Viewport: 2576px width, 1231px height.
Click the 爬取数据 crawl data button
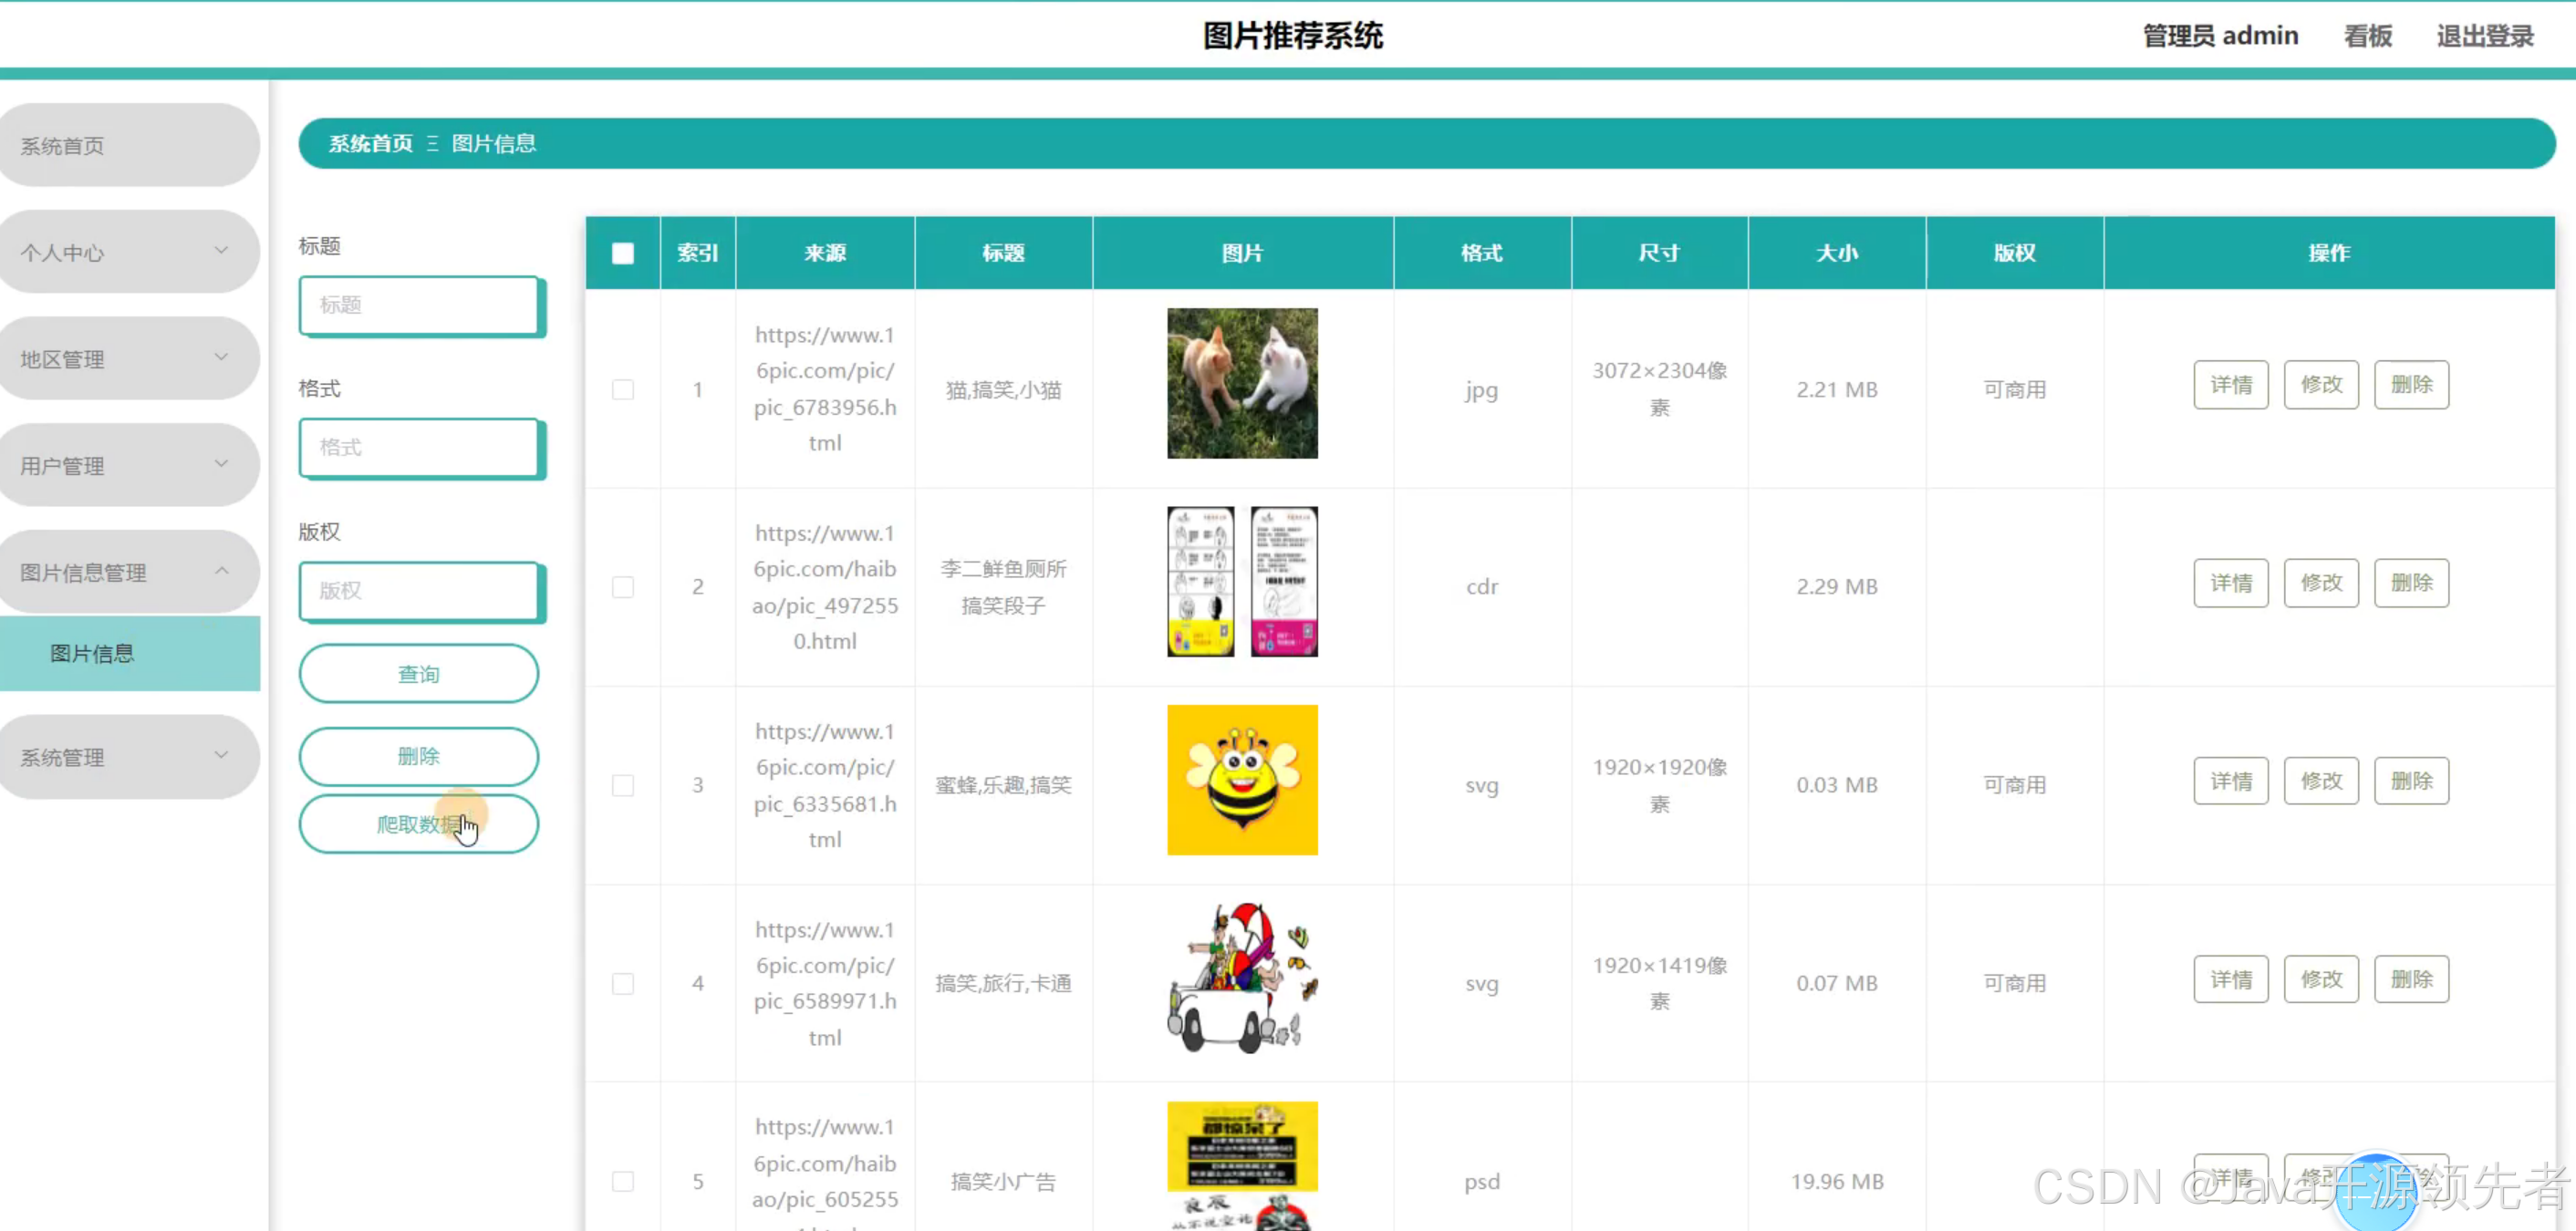[418, 823]
